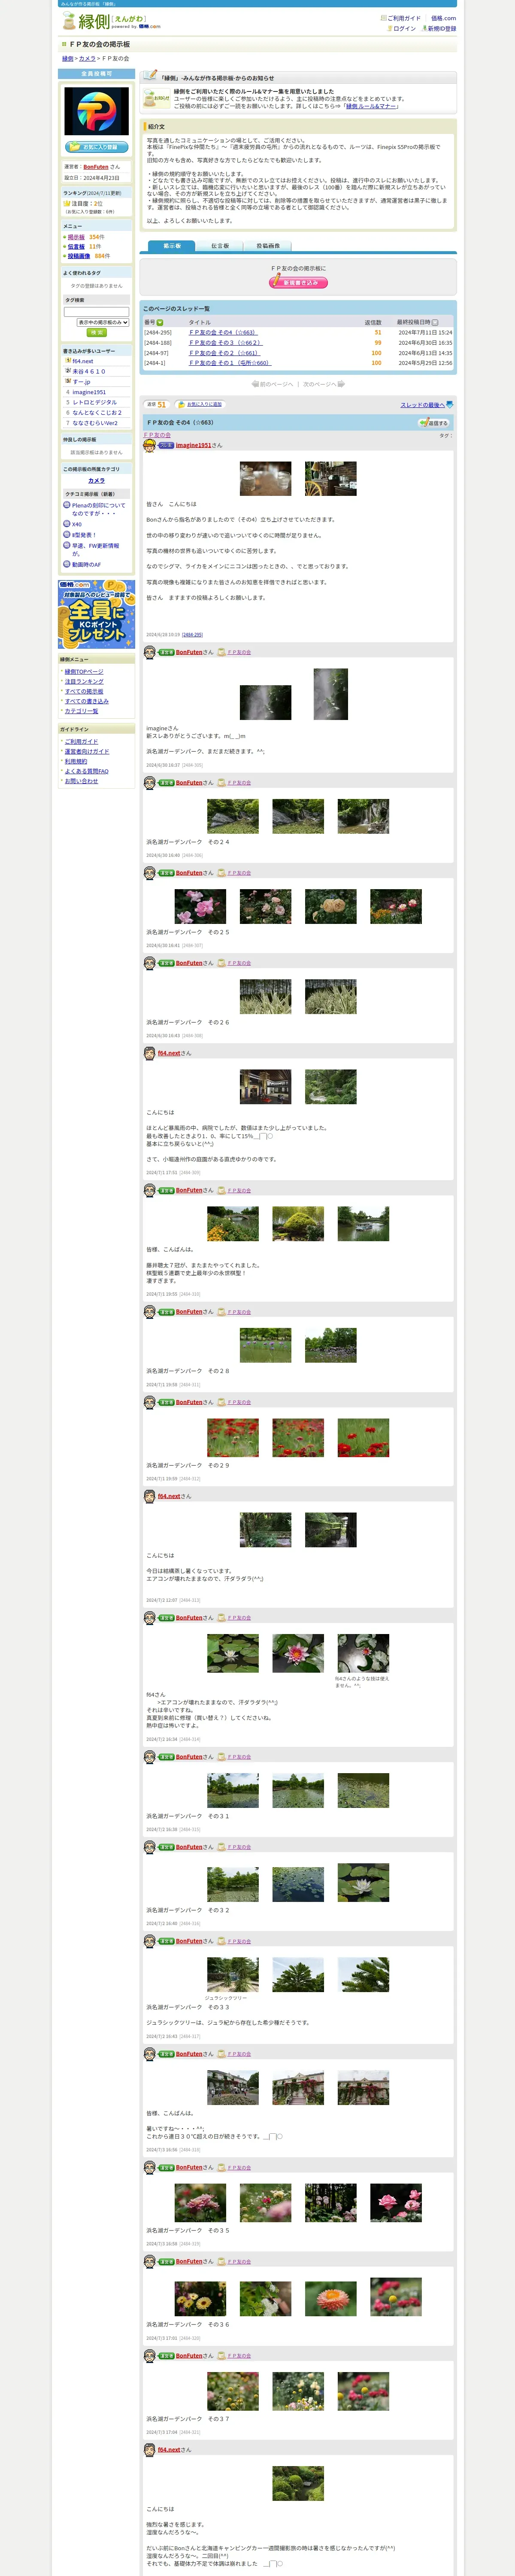The image size is (515, 2576).
Task: Click 返信する button on thread header
Action: (434, 423)
